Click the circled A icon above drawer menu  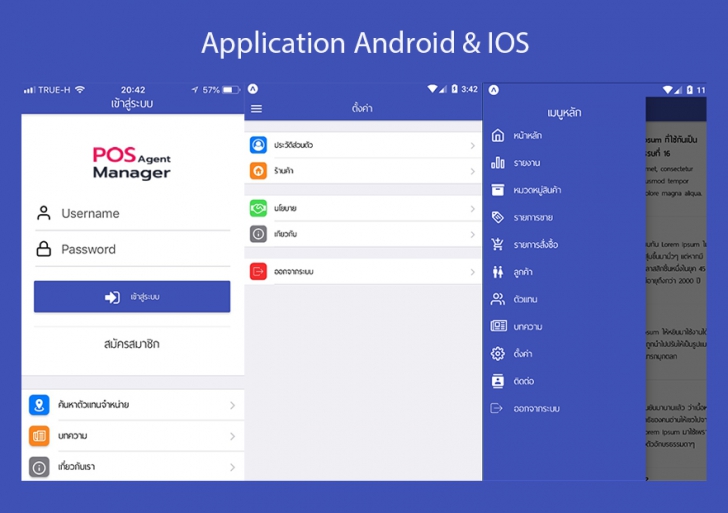(494, 90)
